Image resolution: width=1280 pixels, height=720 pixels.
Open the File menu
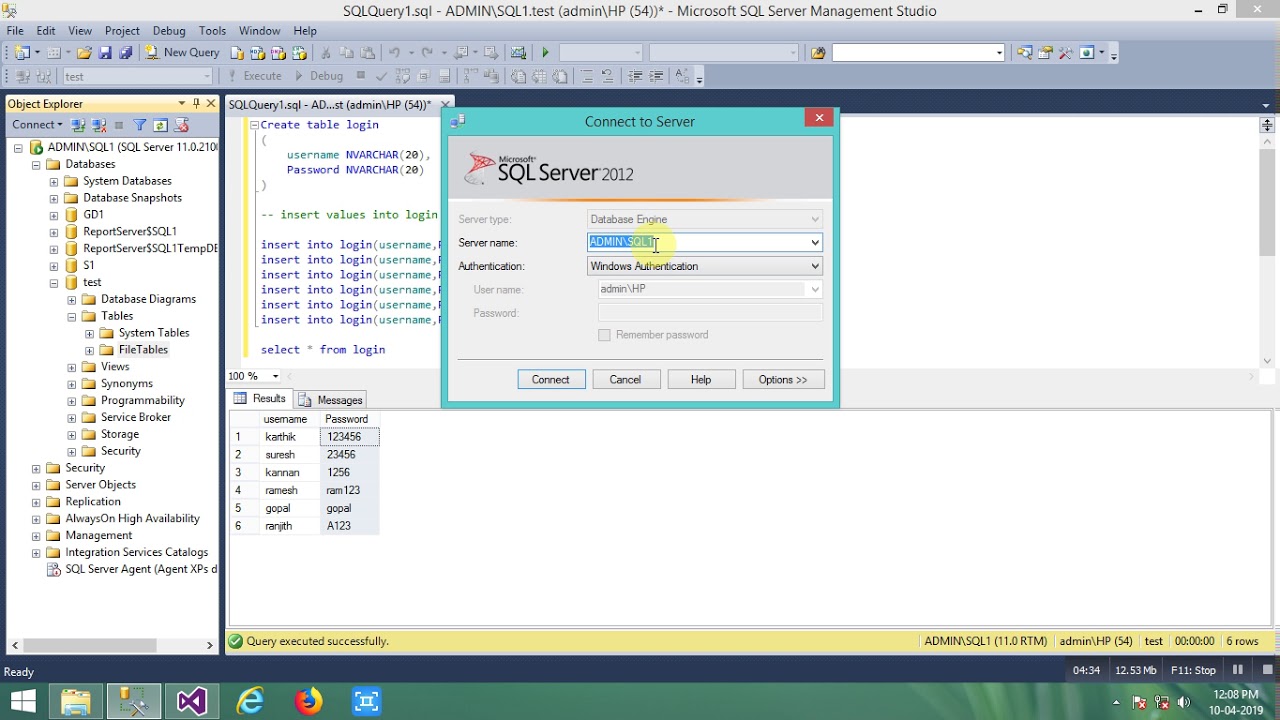tap(15, 31)
